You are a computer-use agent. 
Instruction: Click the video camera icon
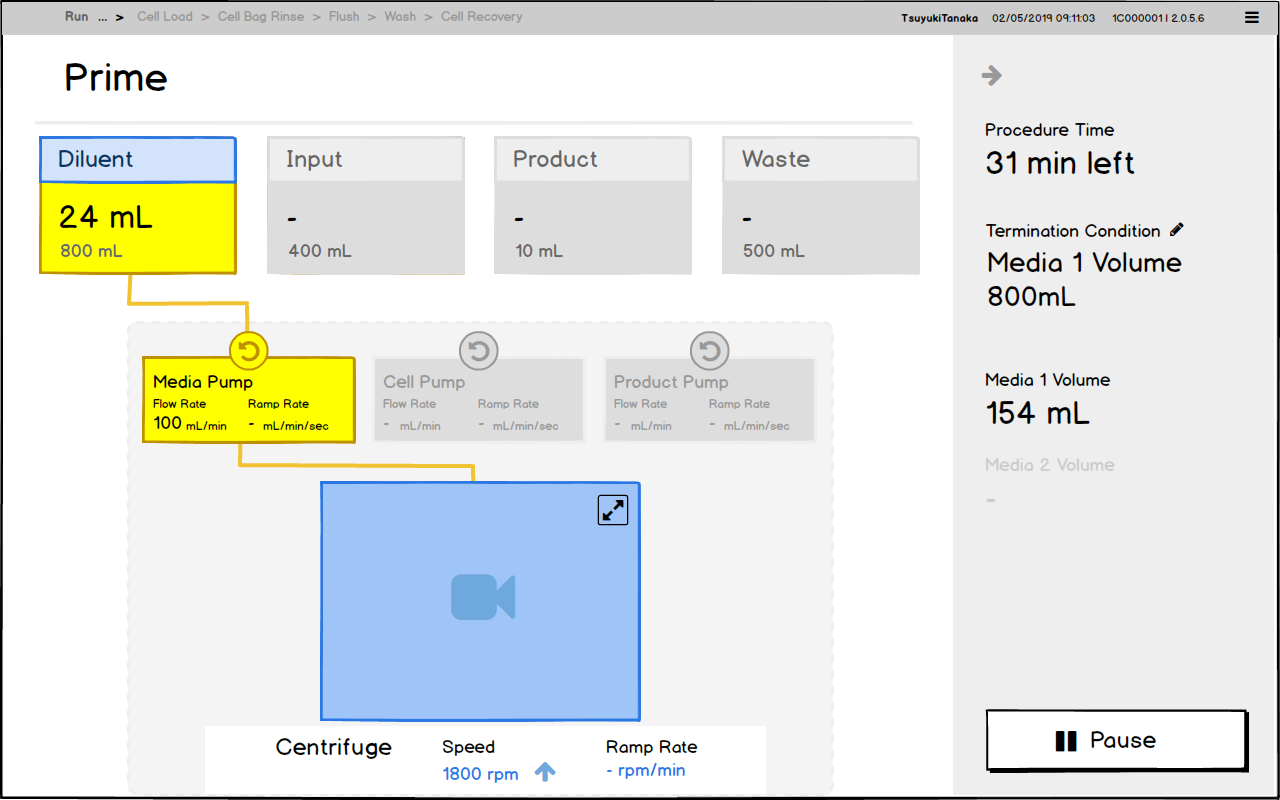tap(483, 597)
